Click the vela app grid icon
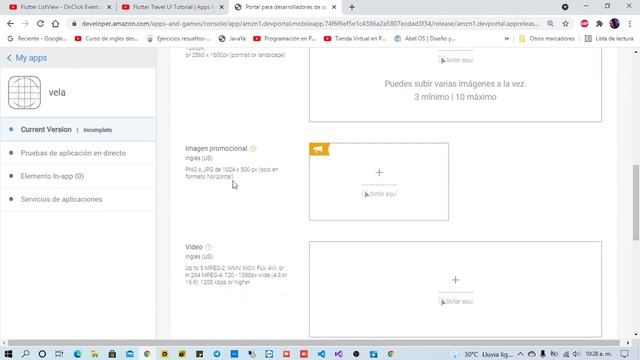The height and width of the screenshot is (360, 640). (24, 92)
